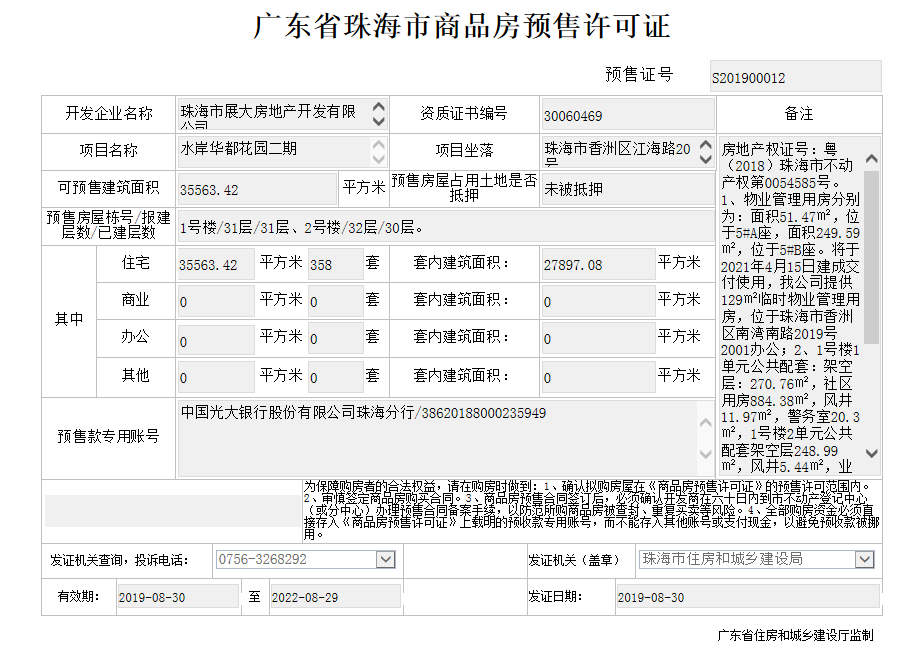The width and height of the screenshot is (905, 650).
Task: Select the qualification certificate number 30060469 field
Action: (627, 115)
